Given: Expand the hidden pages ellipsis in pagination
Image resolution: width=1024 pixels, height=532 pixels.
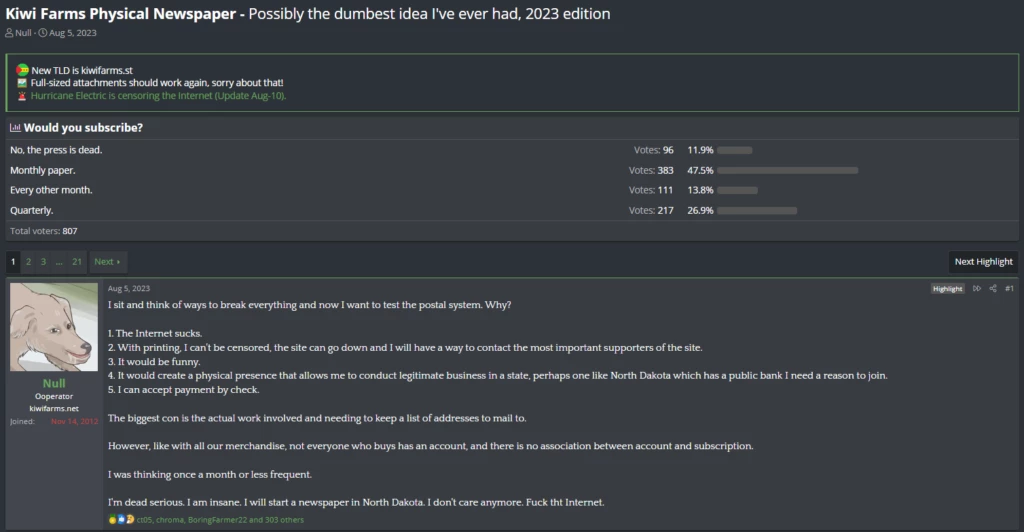Looking at the screenshot, I should pos(59,262).
